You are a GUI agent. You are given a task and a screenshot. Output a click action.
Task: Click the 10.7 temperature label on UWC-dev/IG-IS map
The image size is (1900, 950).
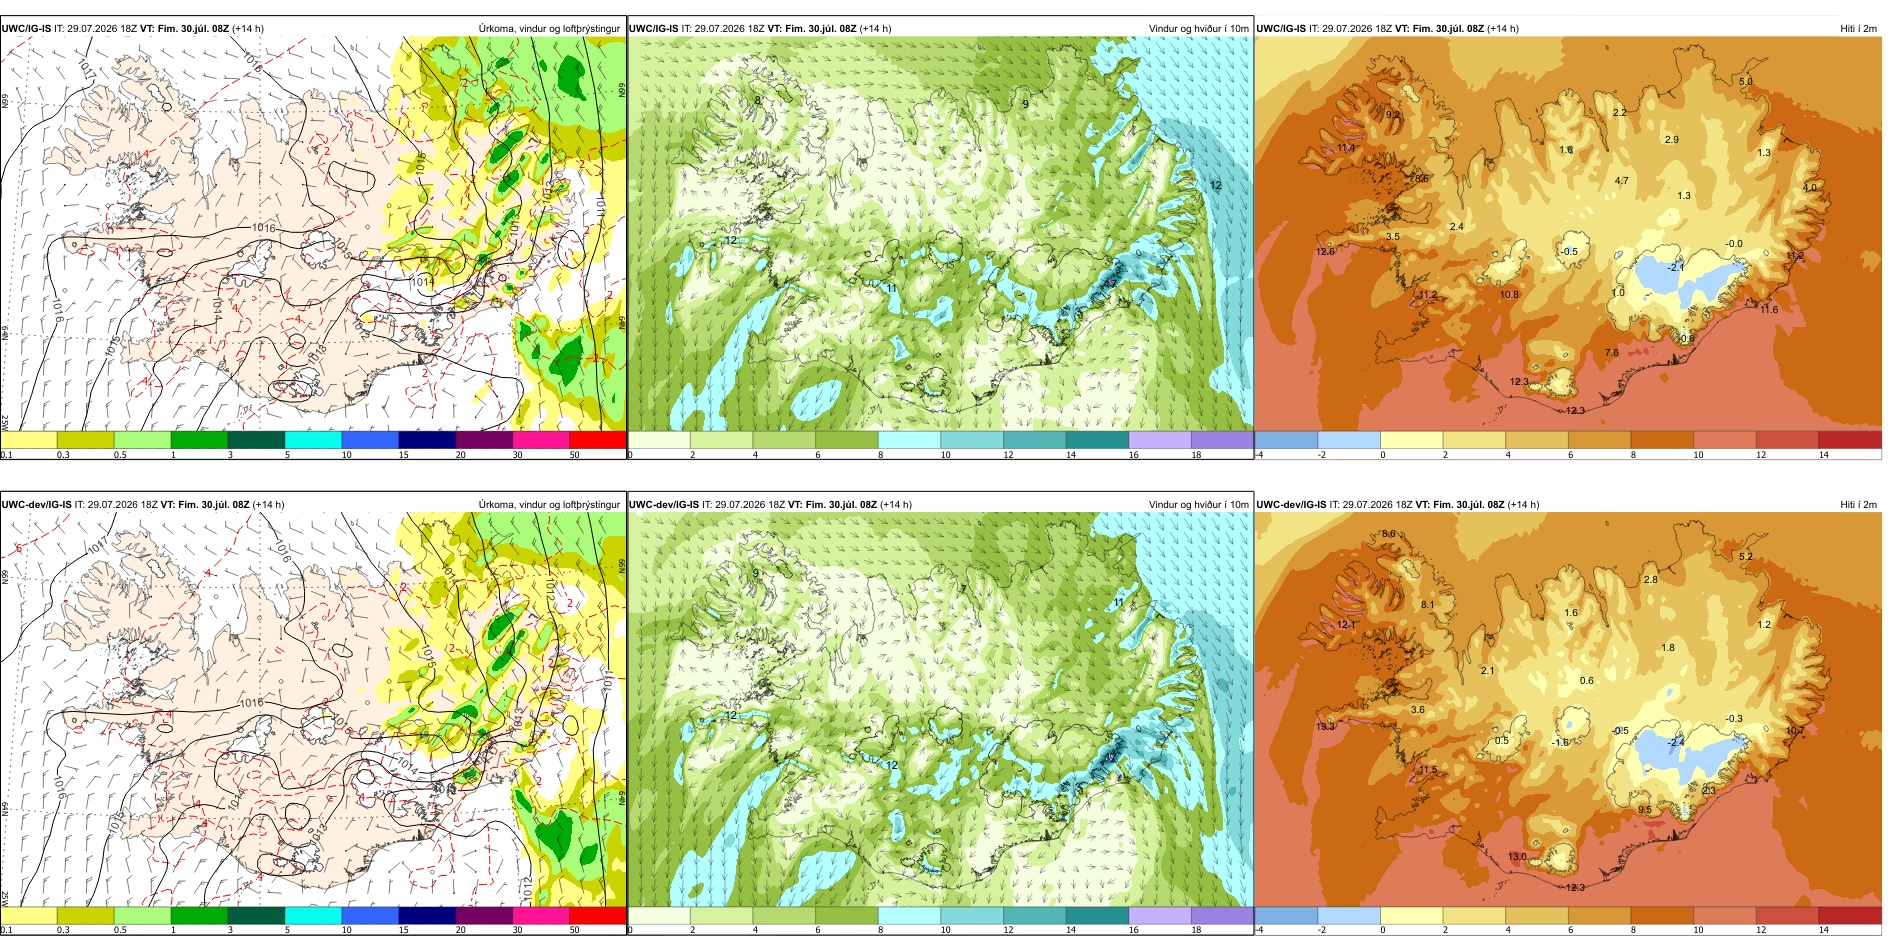click(1795, 731)
